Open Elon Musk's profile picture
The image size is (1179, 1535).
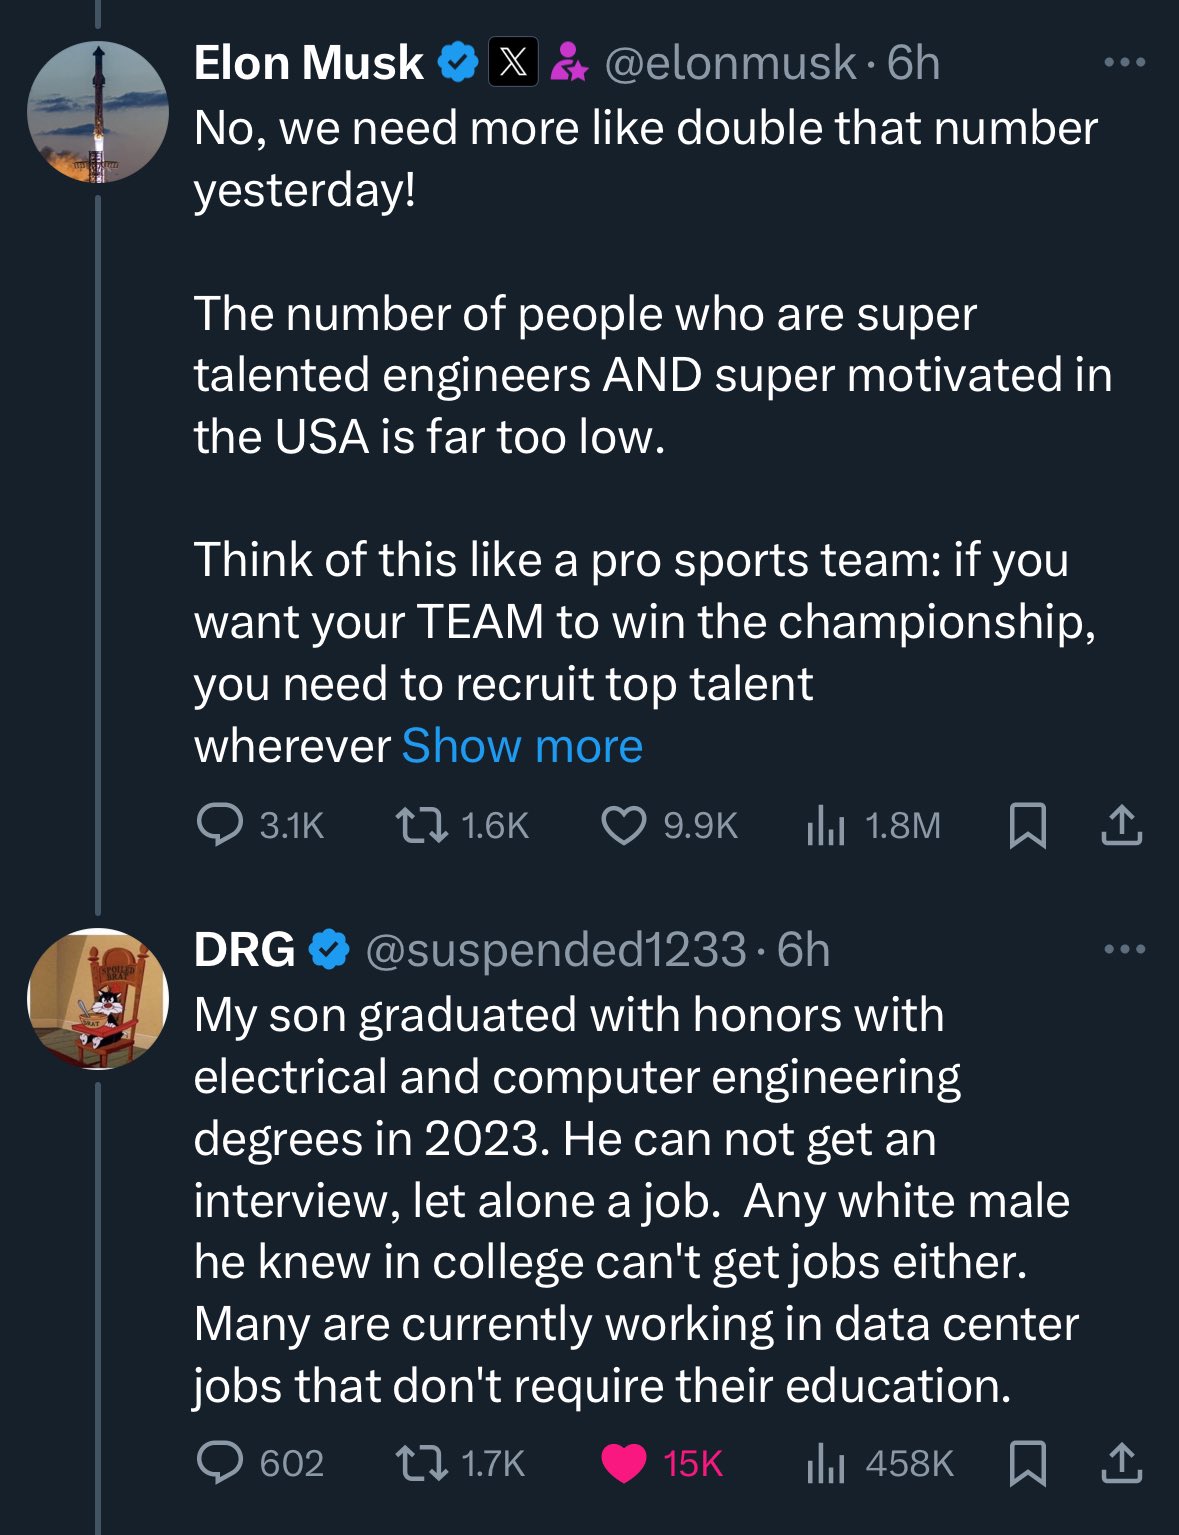[x=97, y=112]
